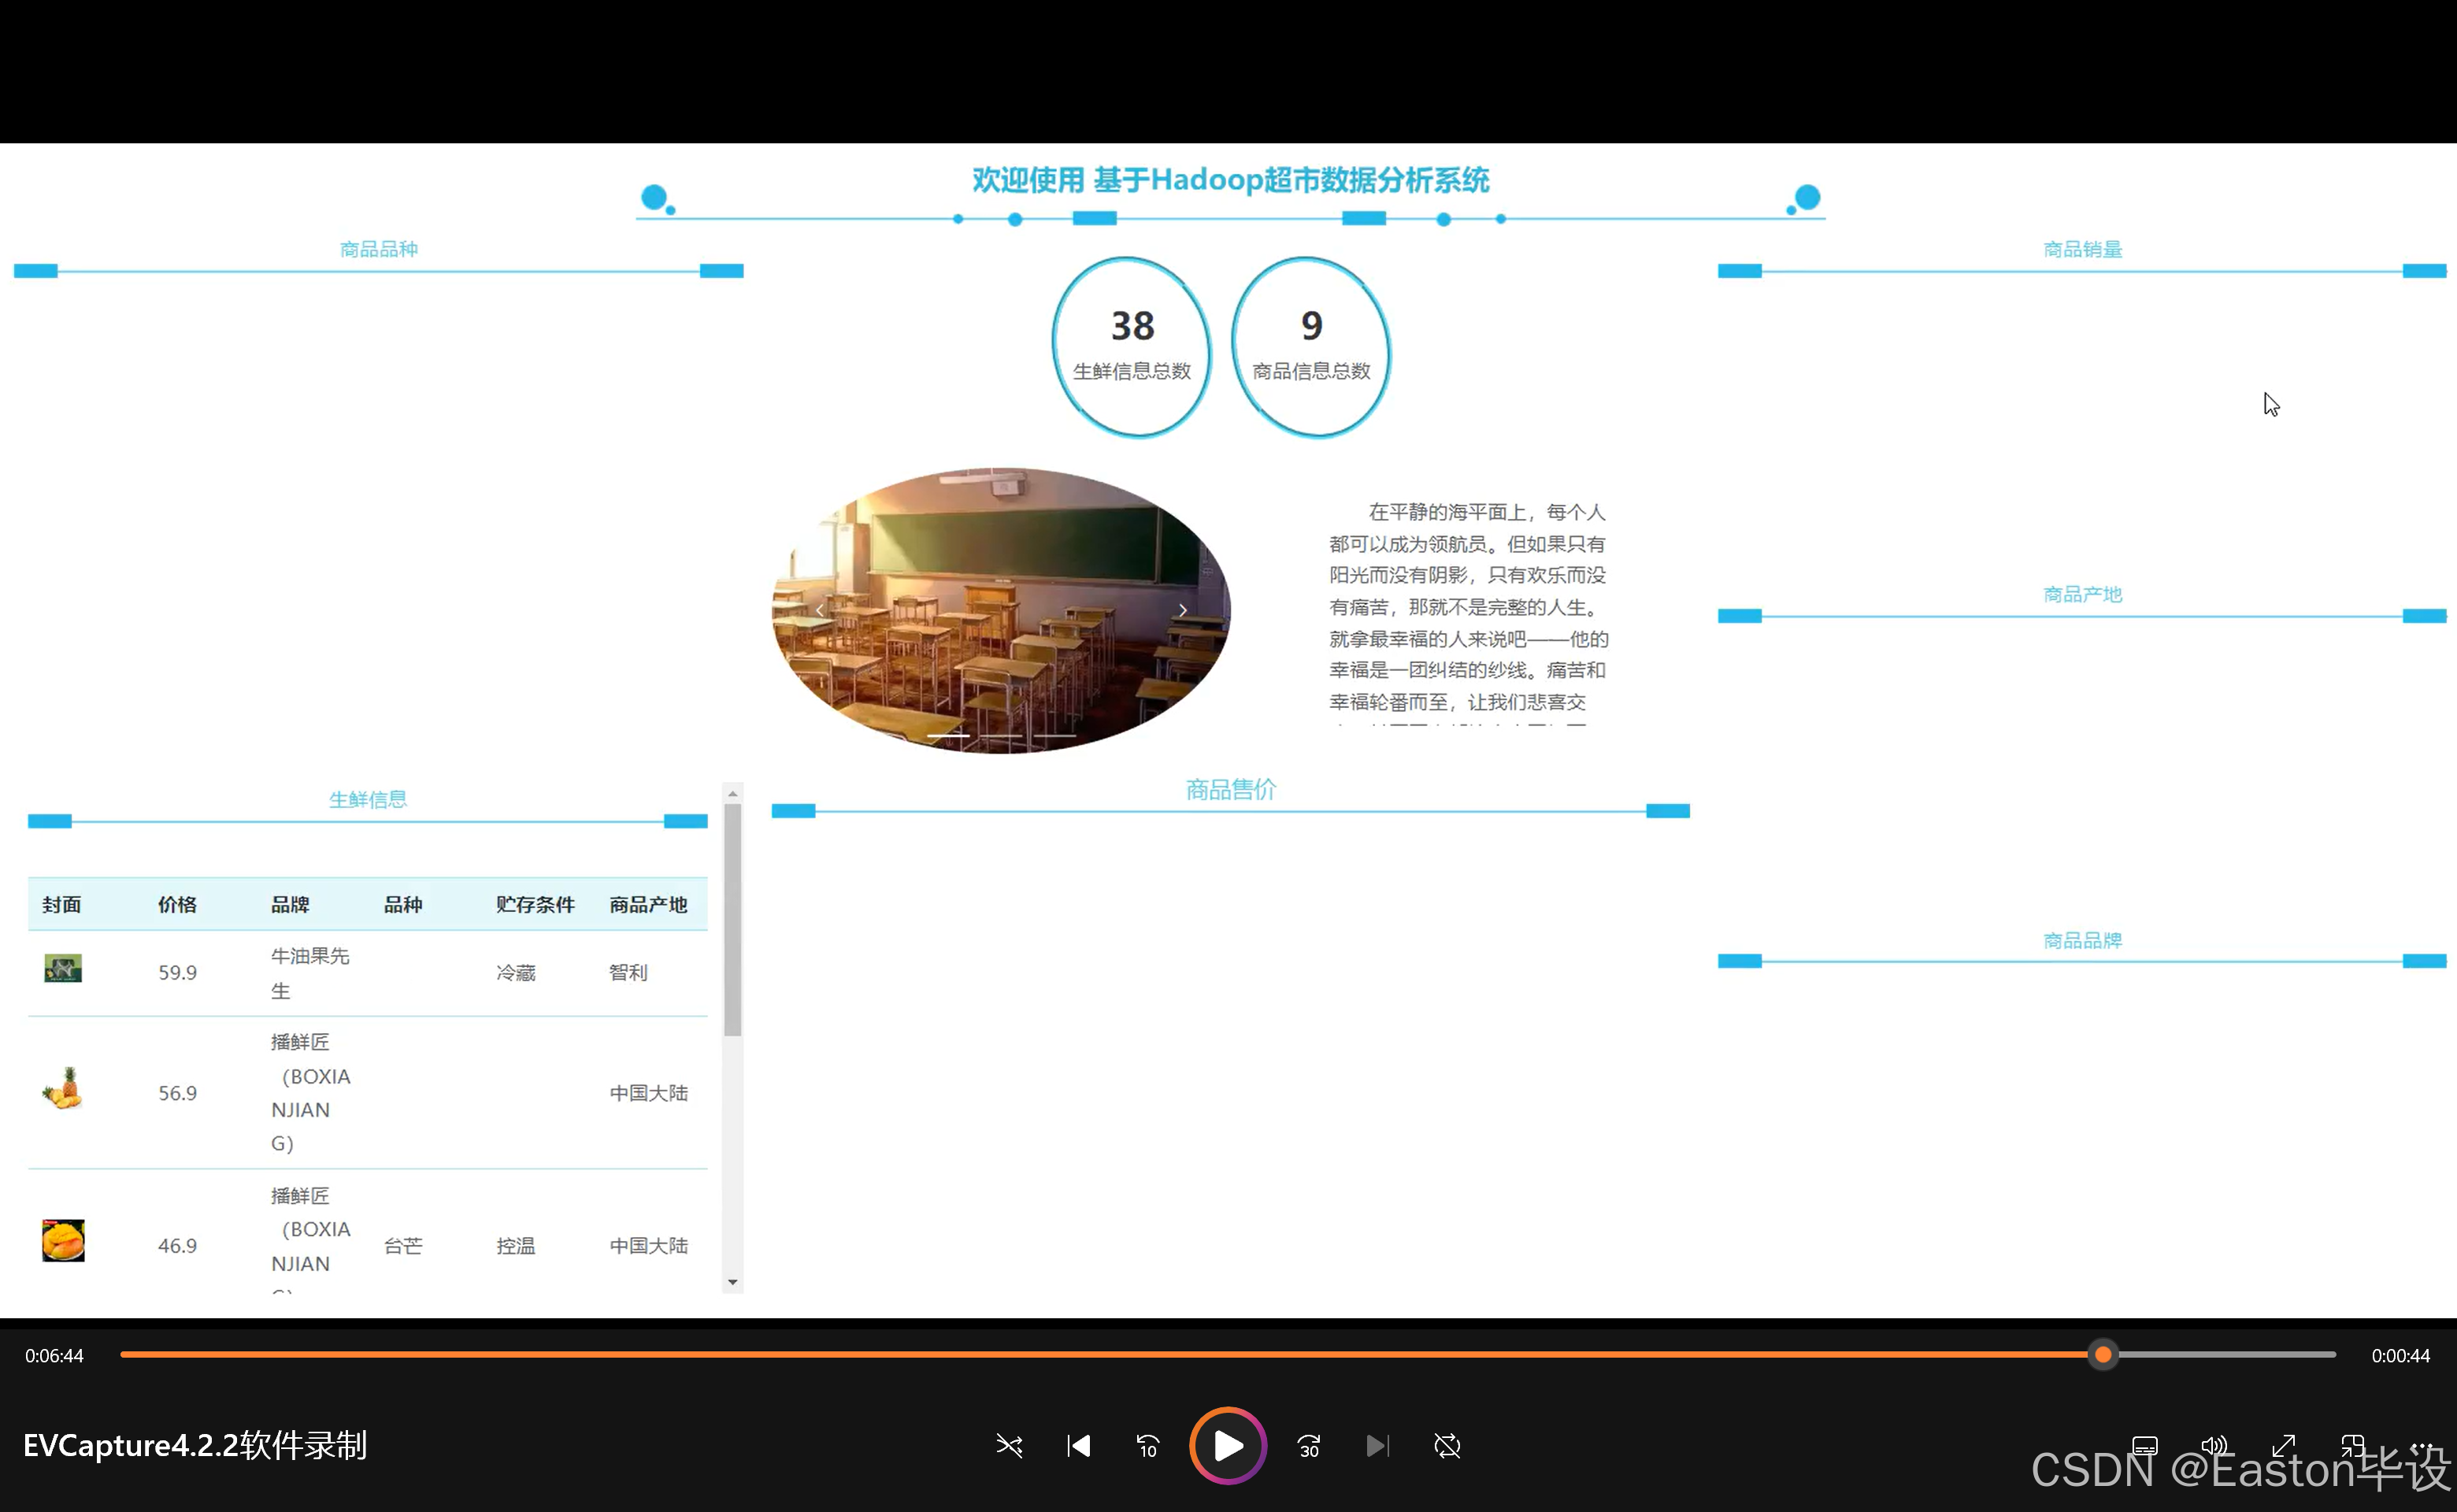Viewport: 2457px width, 1512px height.
Task: Show next carousel image
Action: [1183, 610]
